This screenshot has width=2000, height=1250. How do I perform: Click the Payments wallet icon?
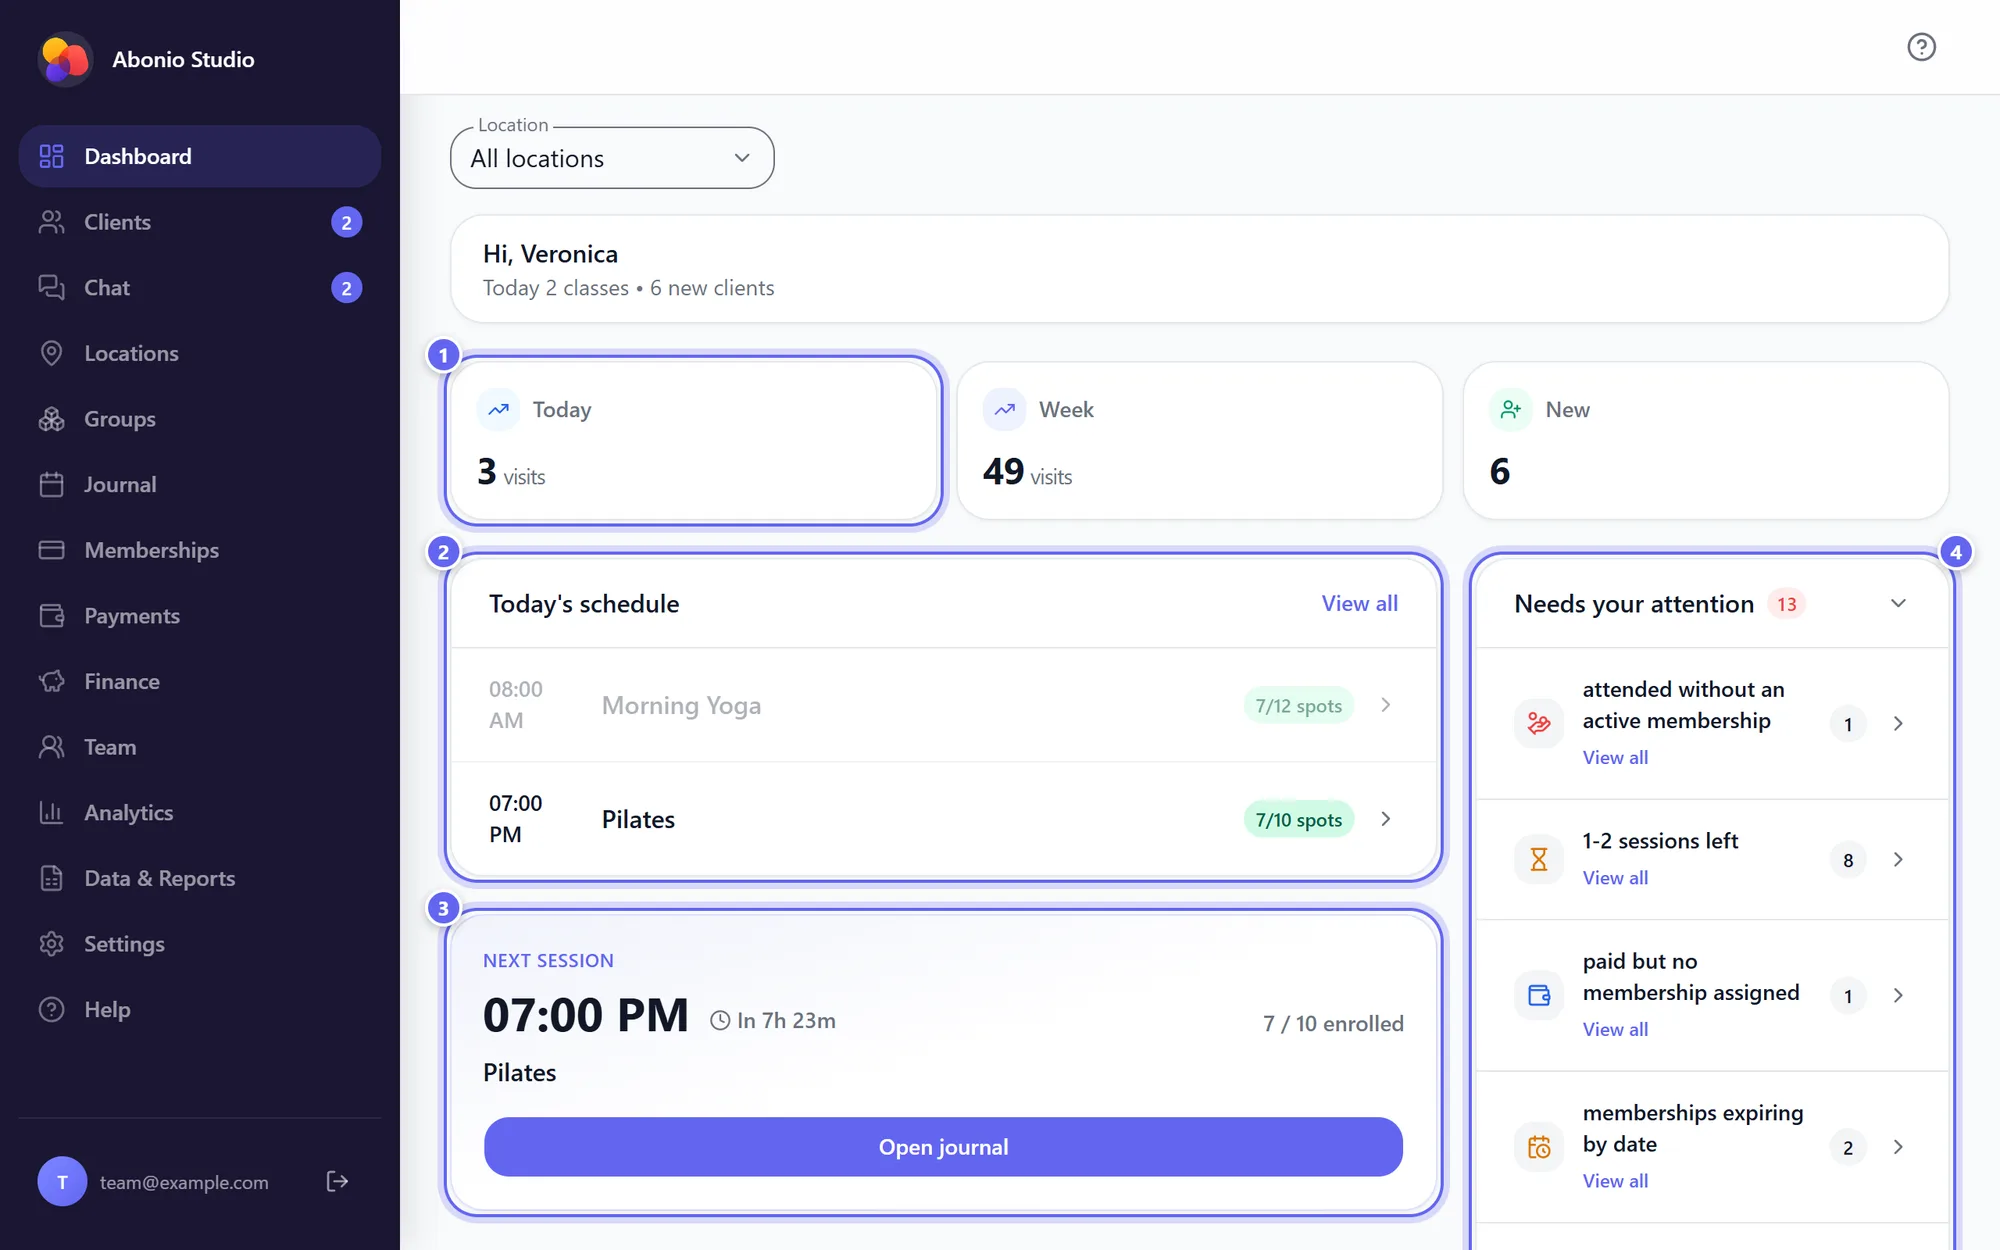(51, 616)
